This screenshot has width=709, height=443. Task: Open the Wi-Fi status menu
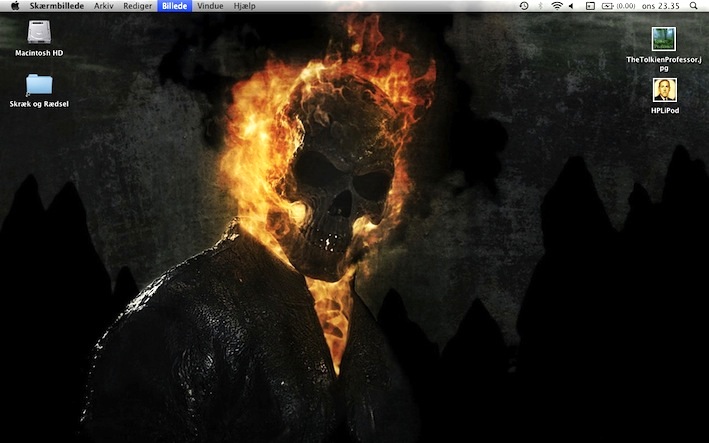click(557, 6)
